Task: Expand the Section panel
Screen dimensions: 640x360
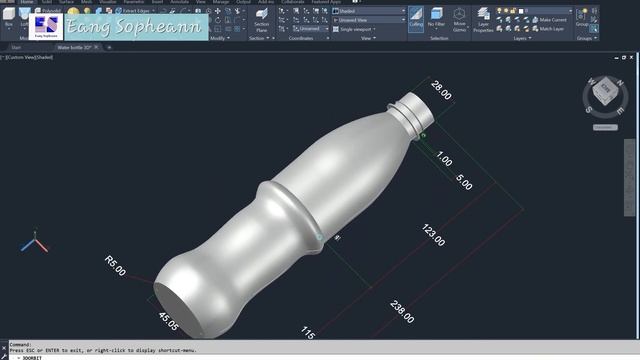Action: point(260,38)
